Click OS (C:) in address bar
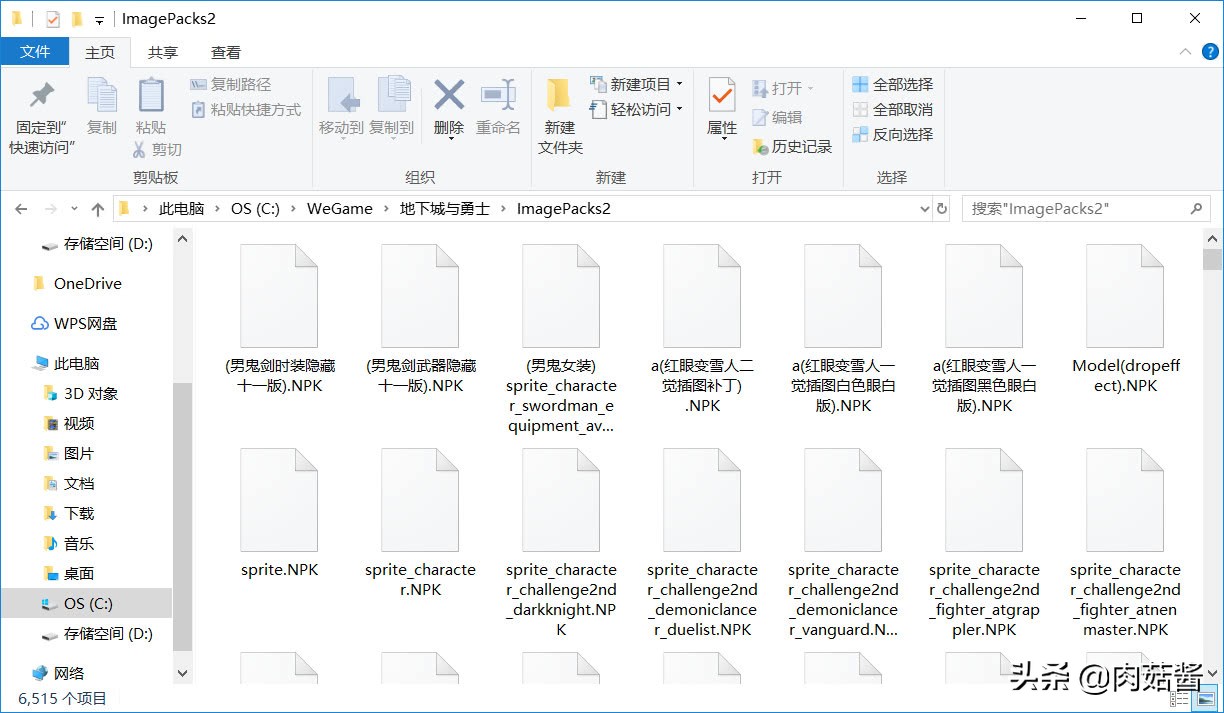 pos(255,209)
